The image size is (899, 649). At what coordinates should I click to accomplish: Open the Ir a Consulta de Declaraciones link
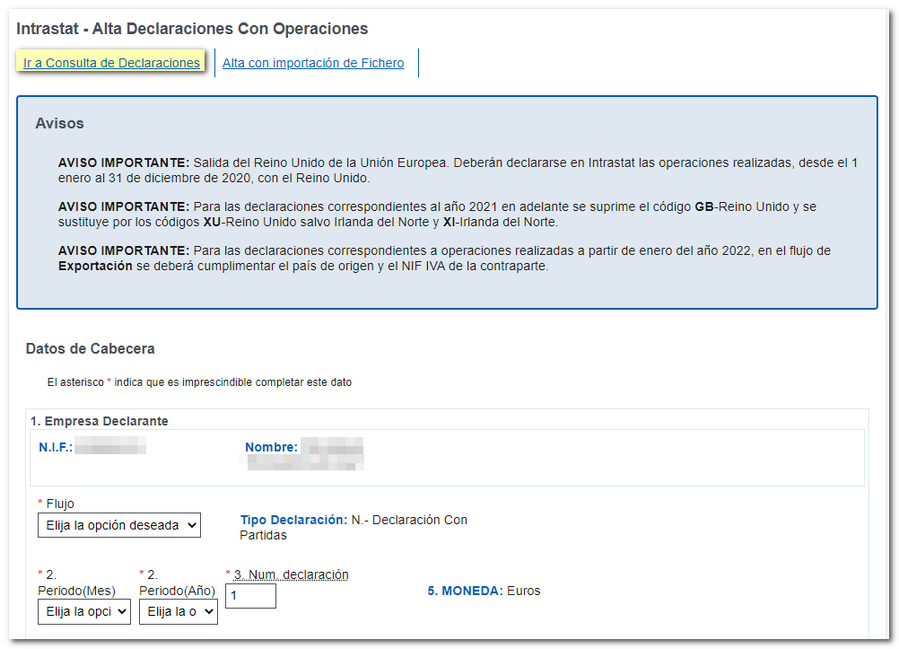(111, 63)
